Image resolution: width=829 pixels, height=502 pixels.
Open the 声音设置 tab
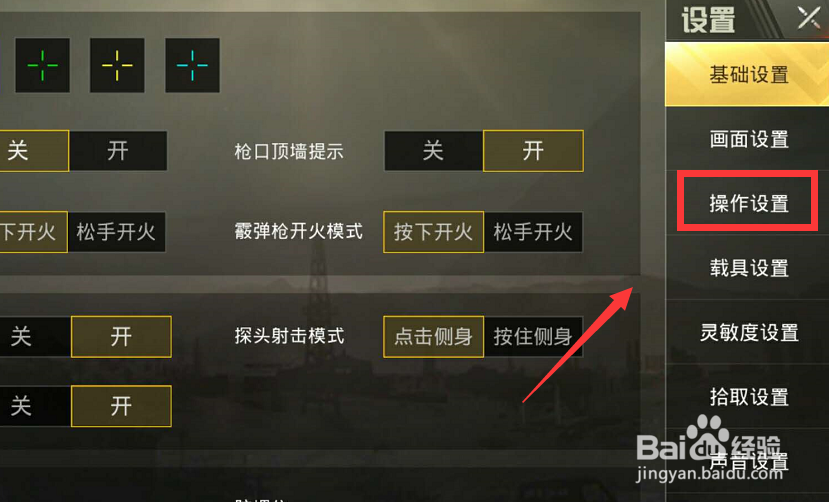tap(747, 461)
